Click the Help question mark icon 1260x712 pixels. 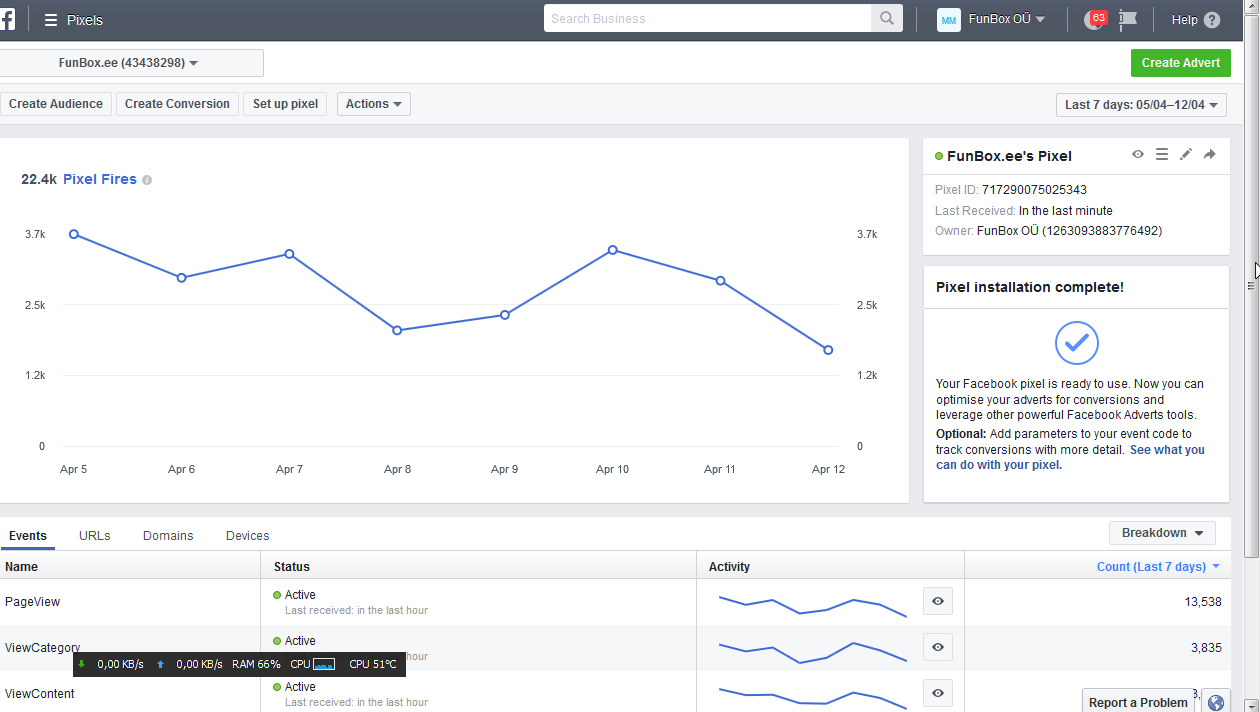1212,20
